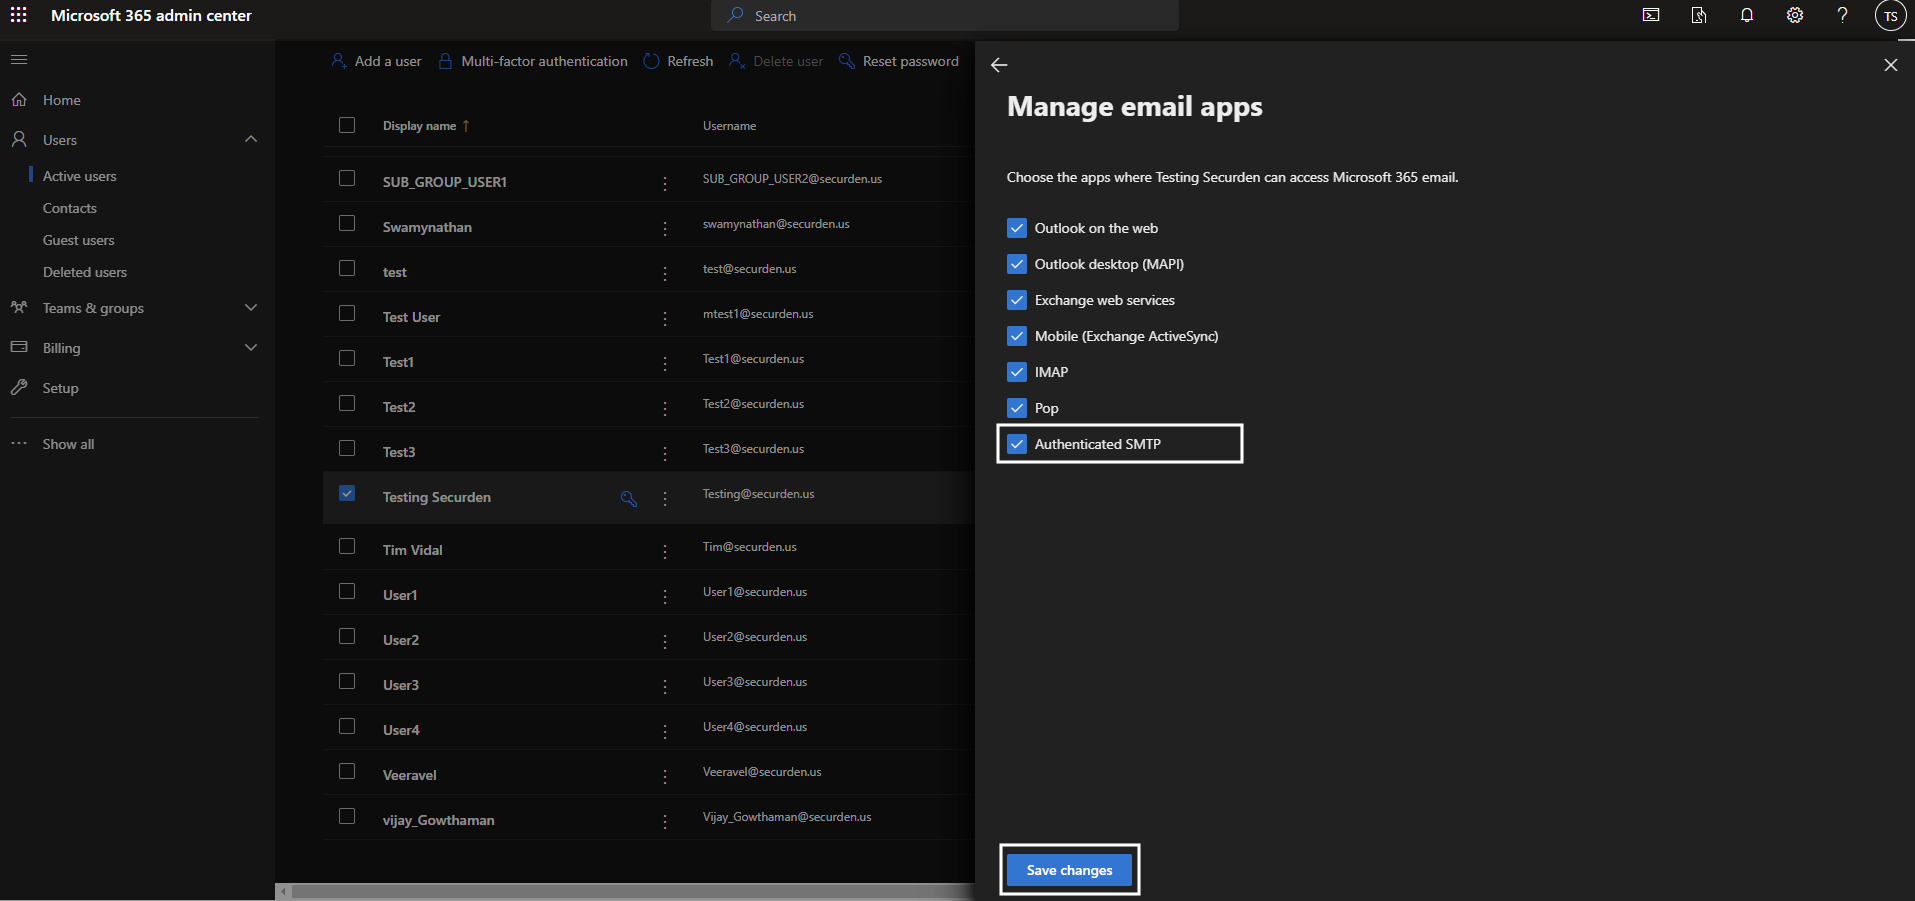The width and height of the screenshot is (1915, 901).
Task: Open help question mark icon
Action: point(1842,15)
